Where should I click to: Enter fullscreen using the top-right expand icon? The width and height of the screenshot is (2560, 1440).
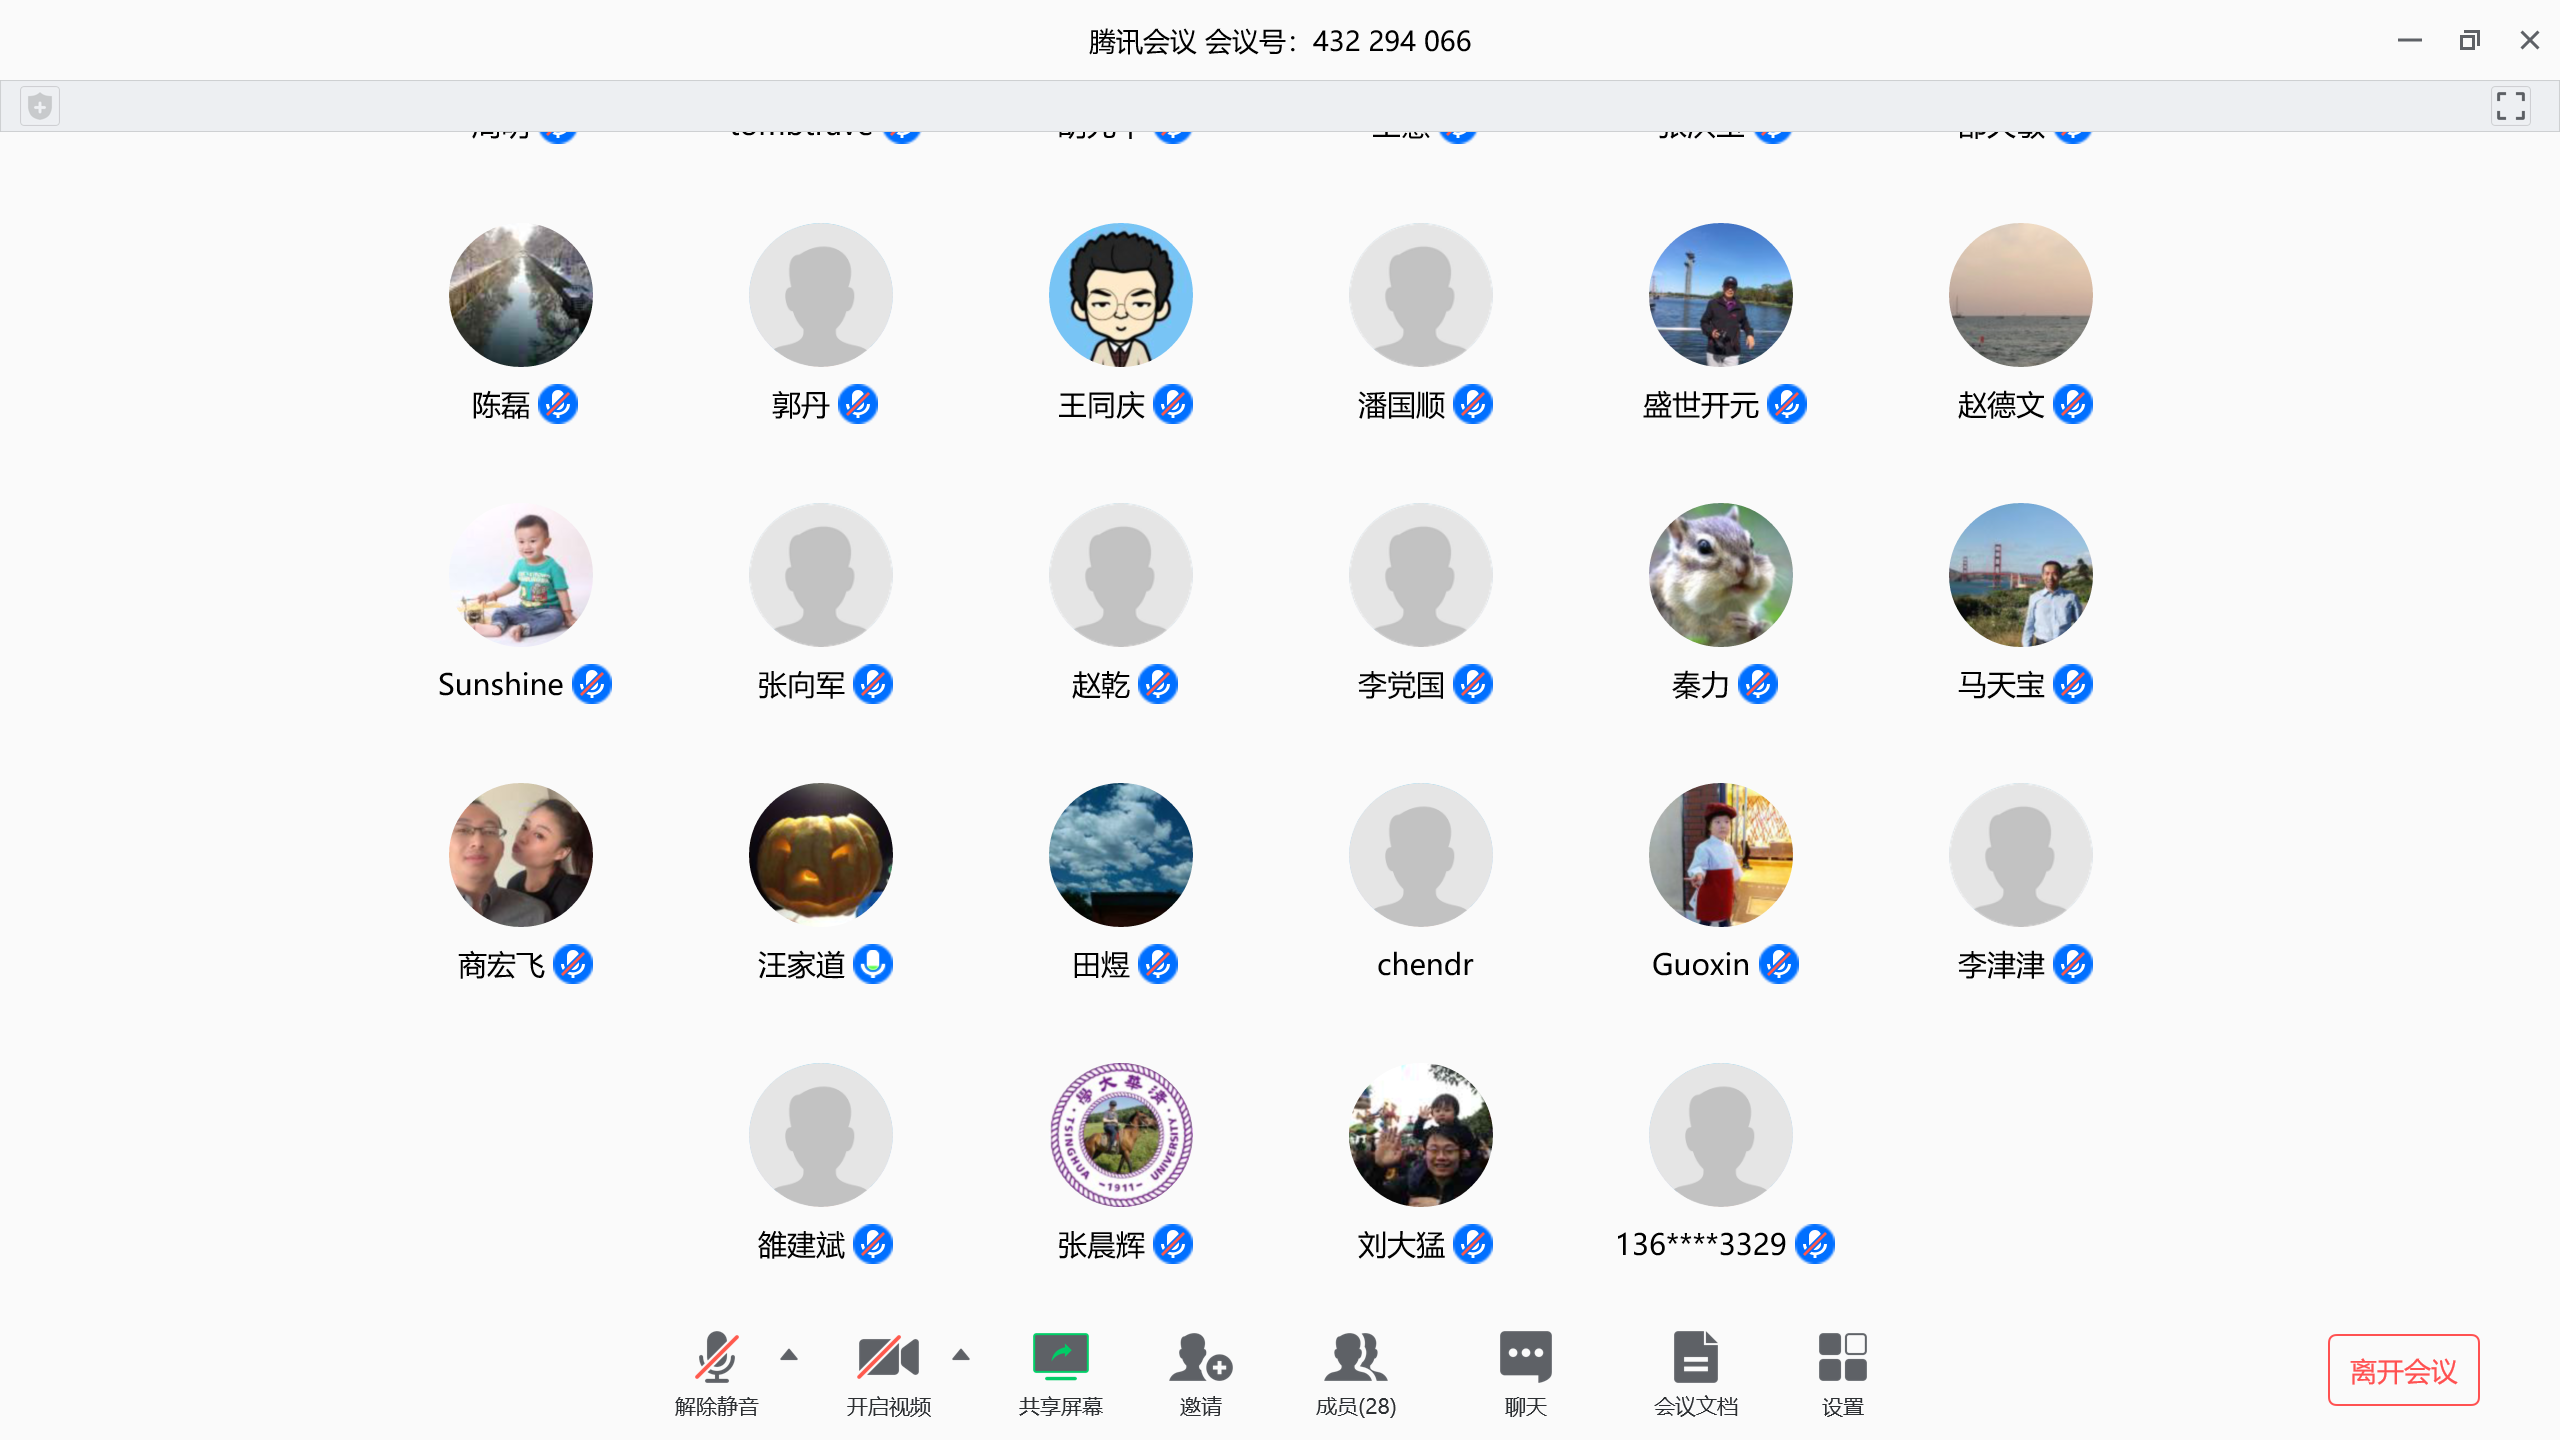tap(2510, 106)
